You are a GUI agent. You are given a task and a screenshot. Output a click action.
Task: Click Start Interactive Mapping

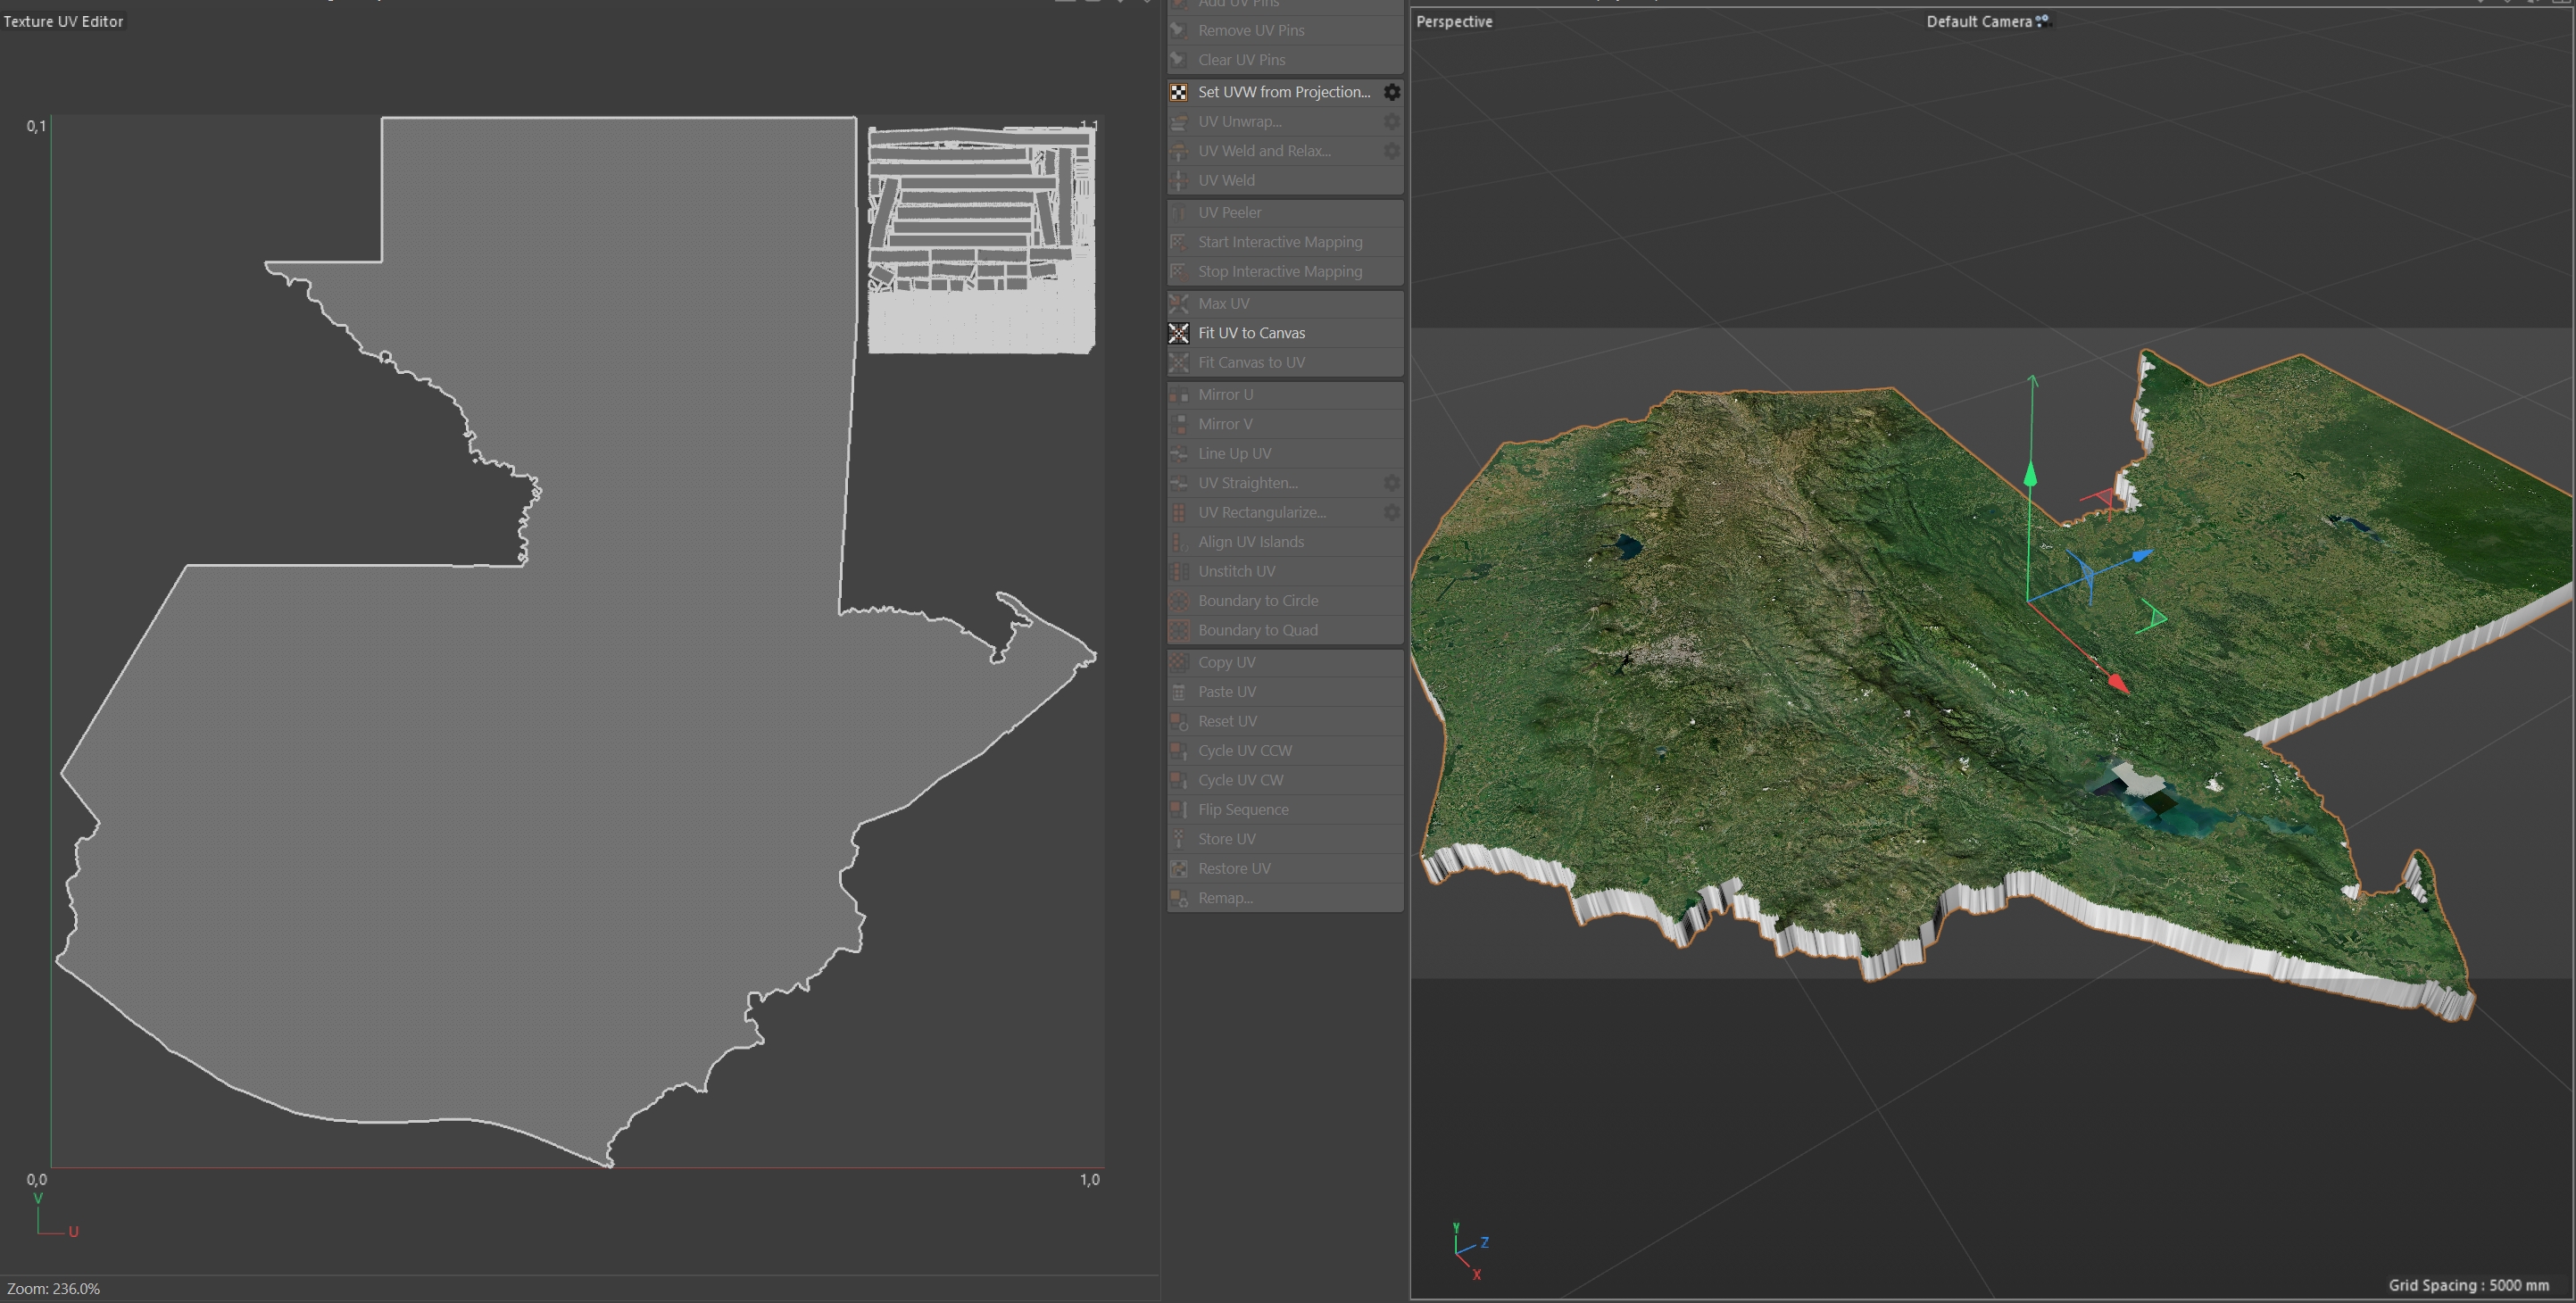[x=1279, y=242]
